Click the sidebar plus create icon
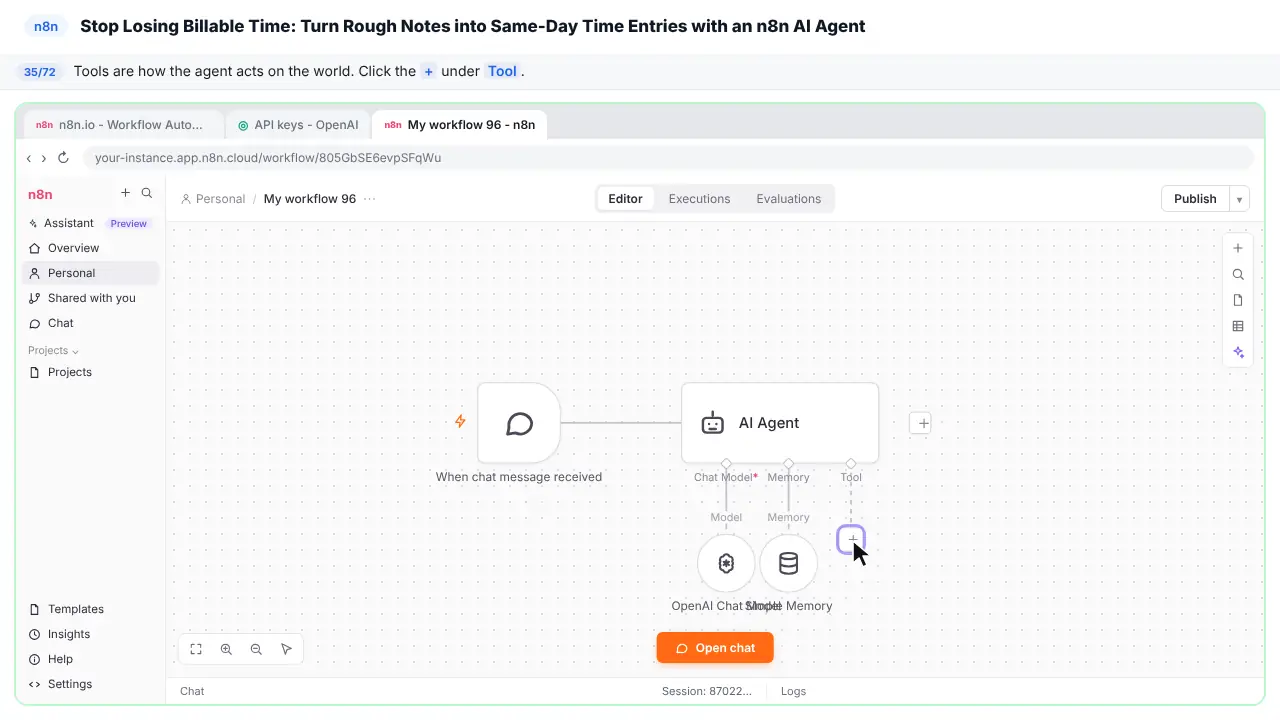1280x720 pixels. pyautogui.click(x=125, y=193)
